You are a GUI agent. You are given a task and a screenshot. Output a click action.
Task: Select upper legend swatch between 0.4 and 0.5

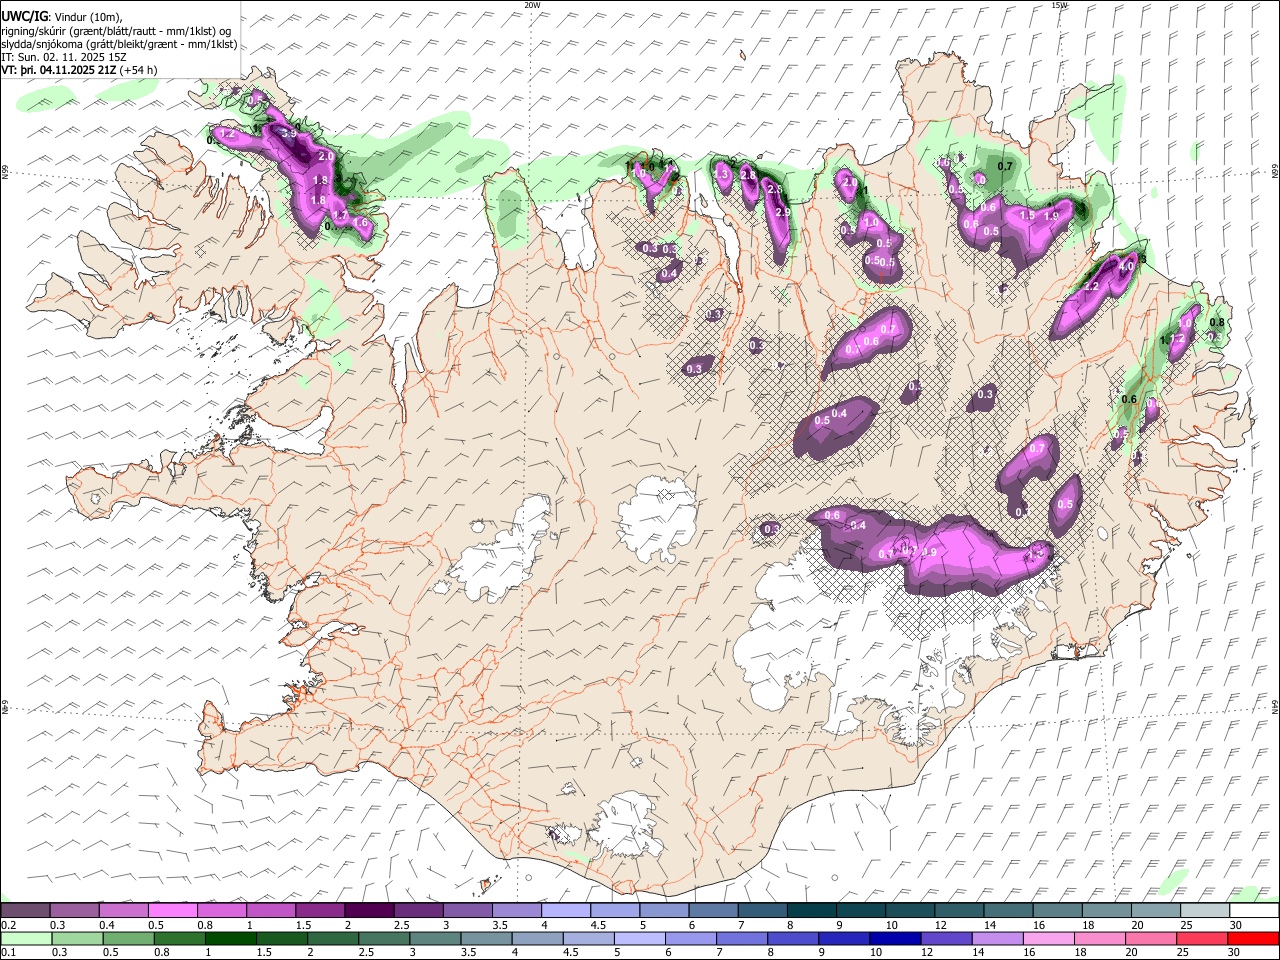(123, 910)
